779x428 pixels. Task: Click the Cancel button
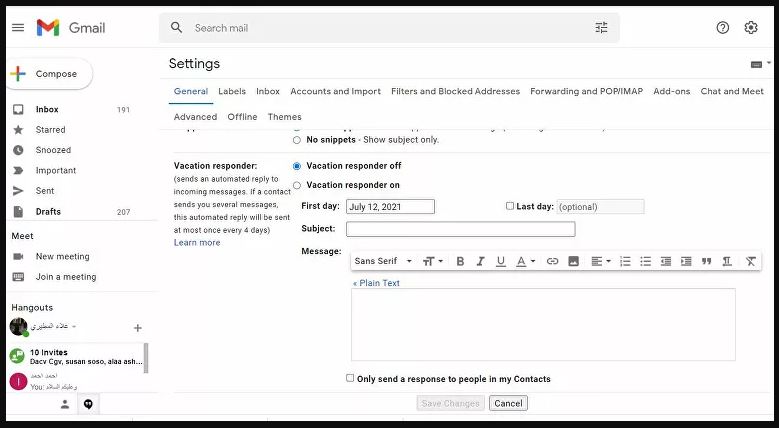pyautogui.click(x=508, y=403)
